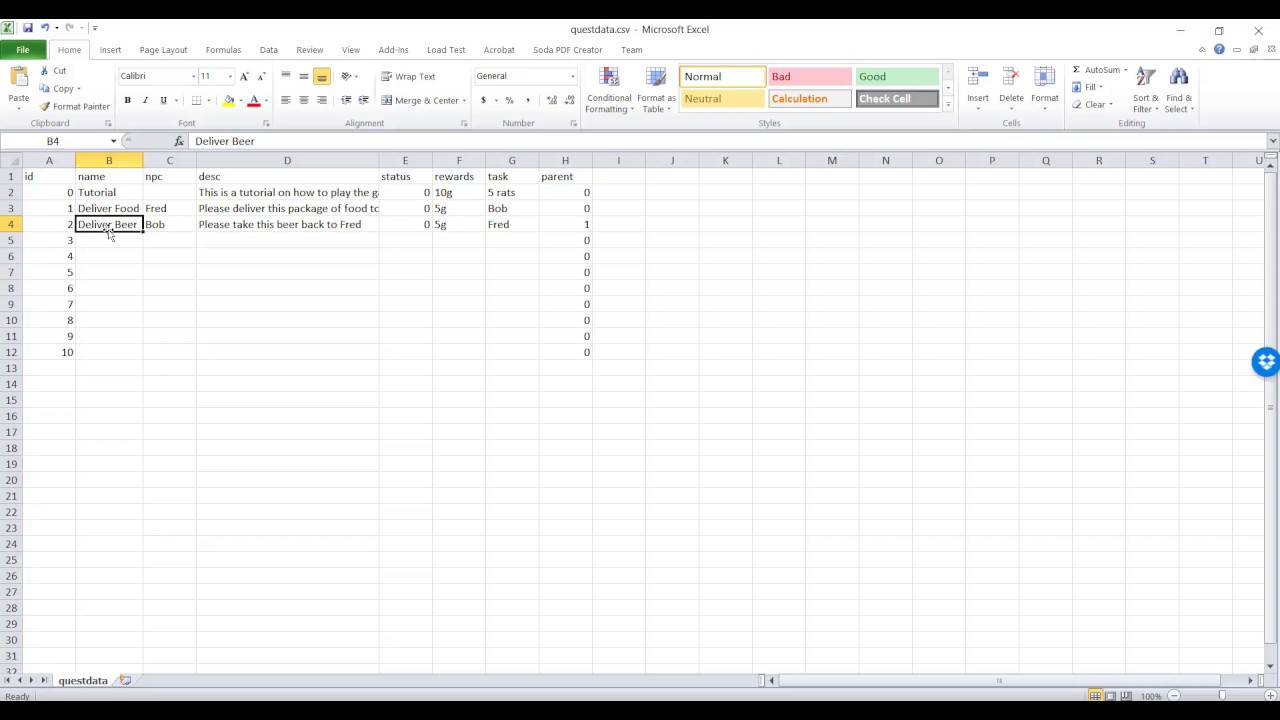Click the Insert Function fx icon
This screenshot has height=720, width=1280.
(x=179, y=141)
